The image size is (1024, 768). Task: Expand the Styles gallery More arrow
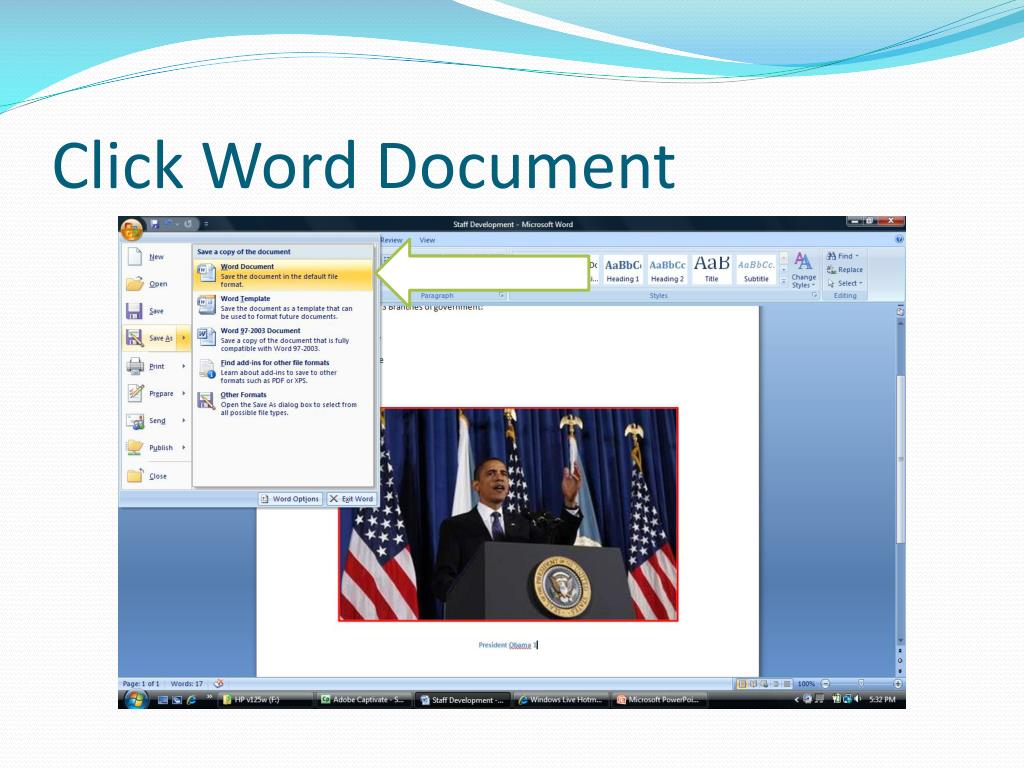[784, 281]
